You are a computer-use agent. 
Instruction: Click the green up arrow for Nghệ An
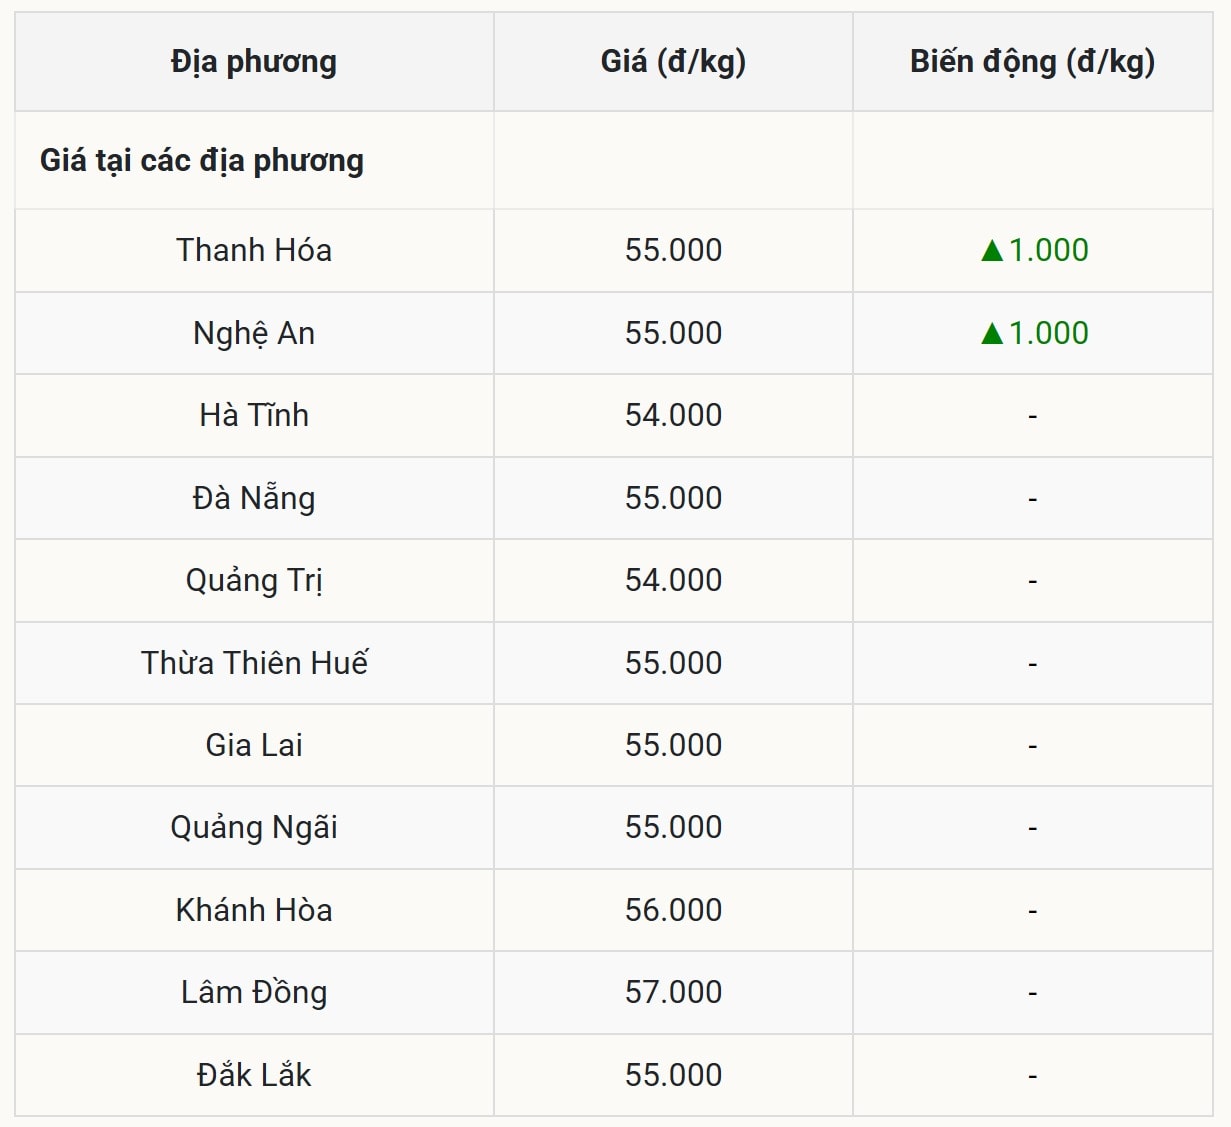point(992,333)
